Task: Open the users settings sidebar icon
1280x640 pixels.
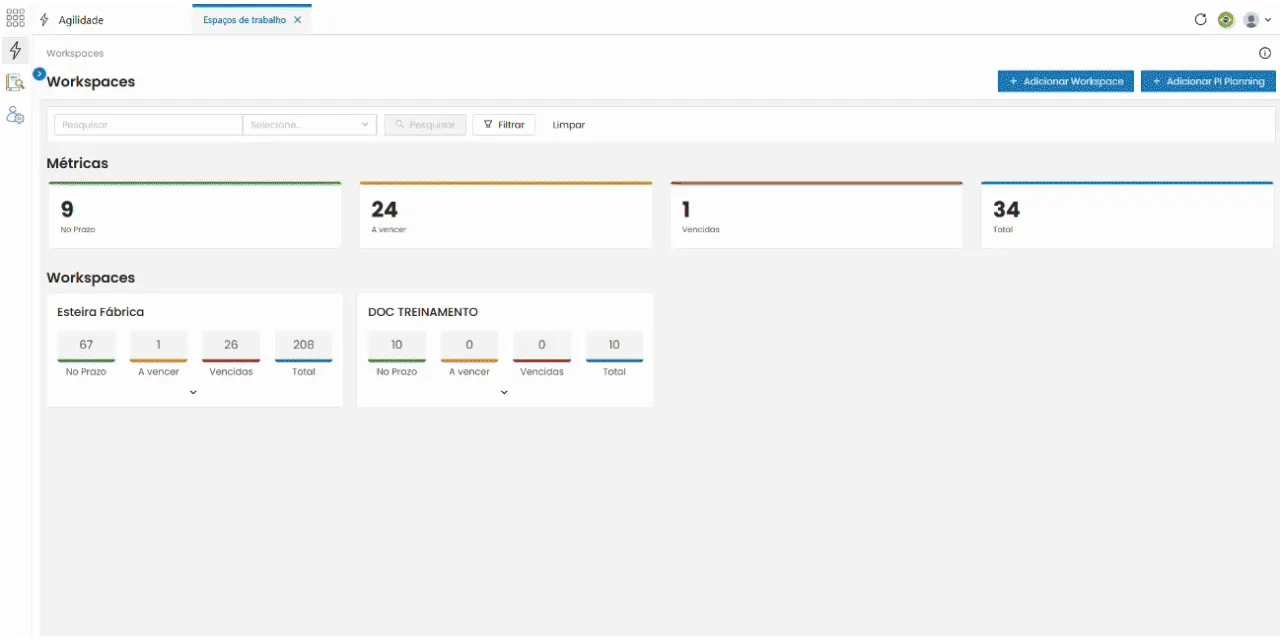Action: (15, 115)
